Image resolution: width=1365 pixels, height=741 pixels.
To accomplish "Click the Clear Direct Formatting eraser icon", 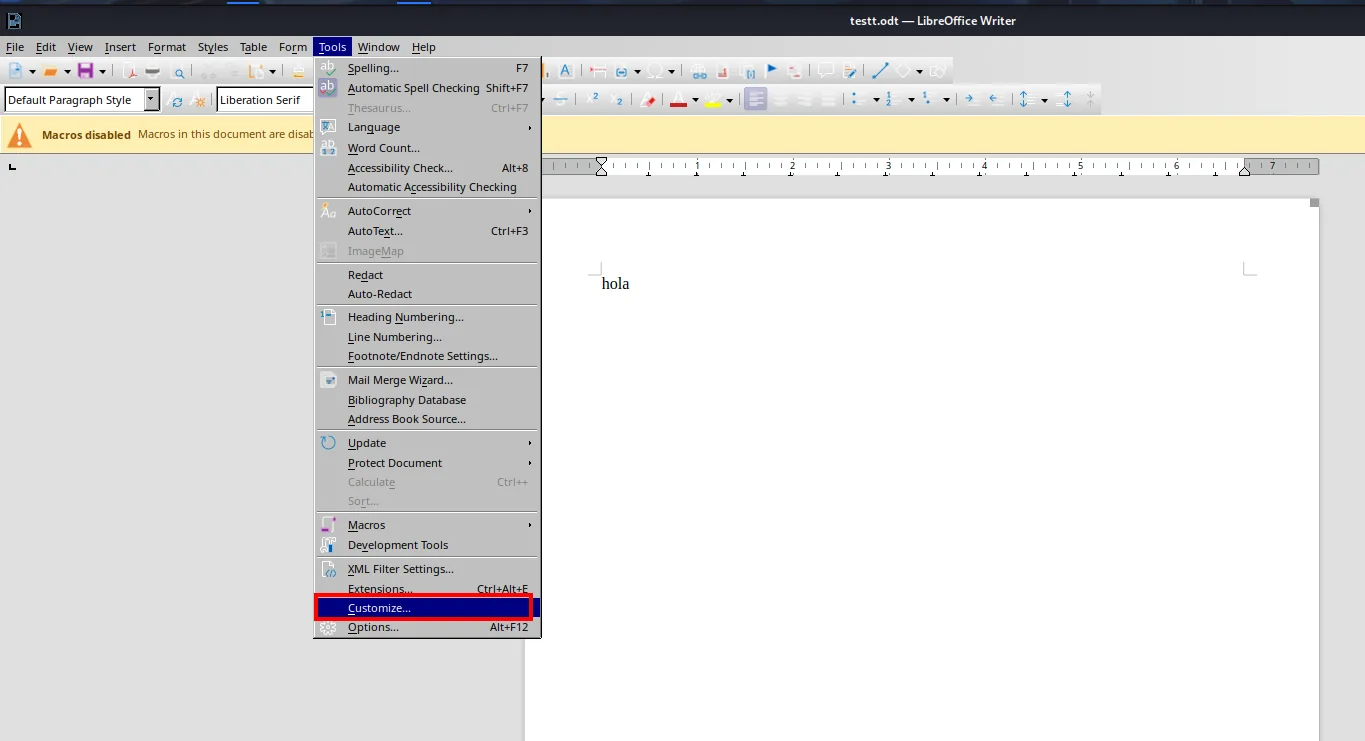I will click(647, 99).
